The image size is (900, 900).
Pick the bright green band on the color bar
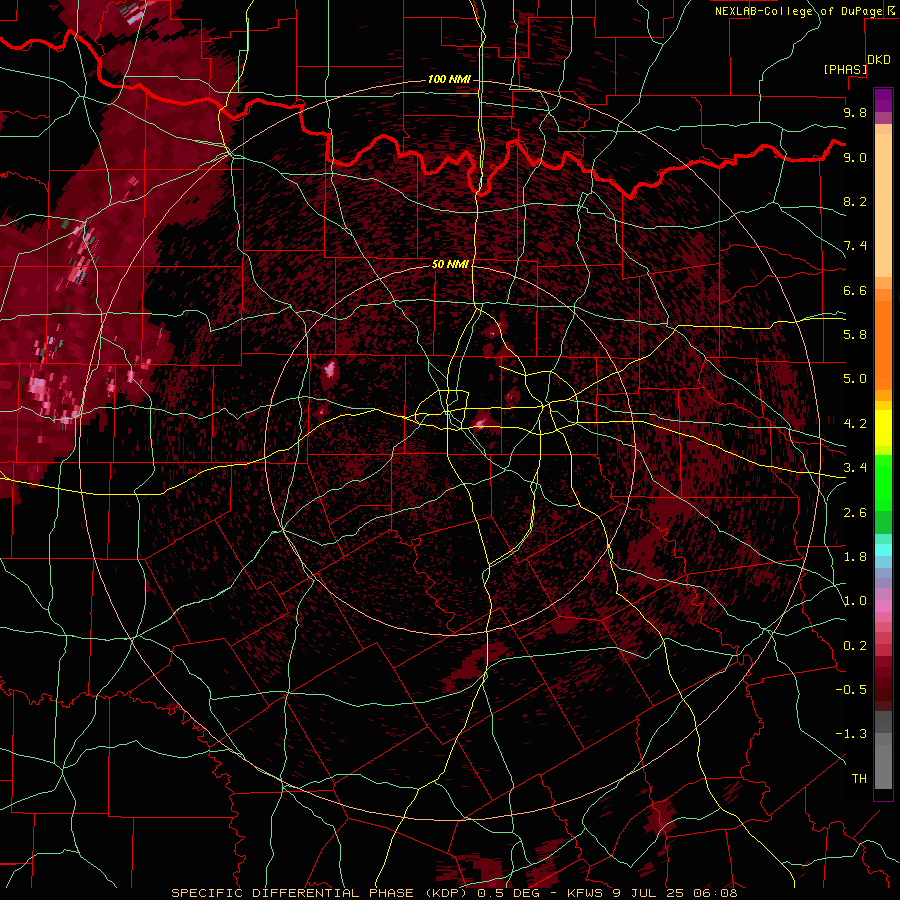[x=883, y=483]
